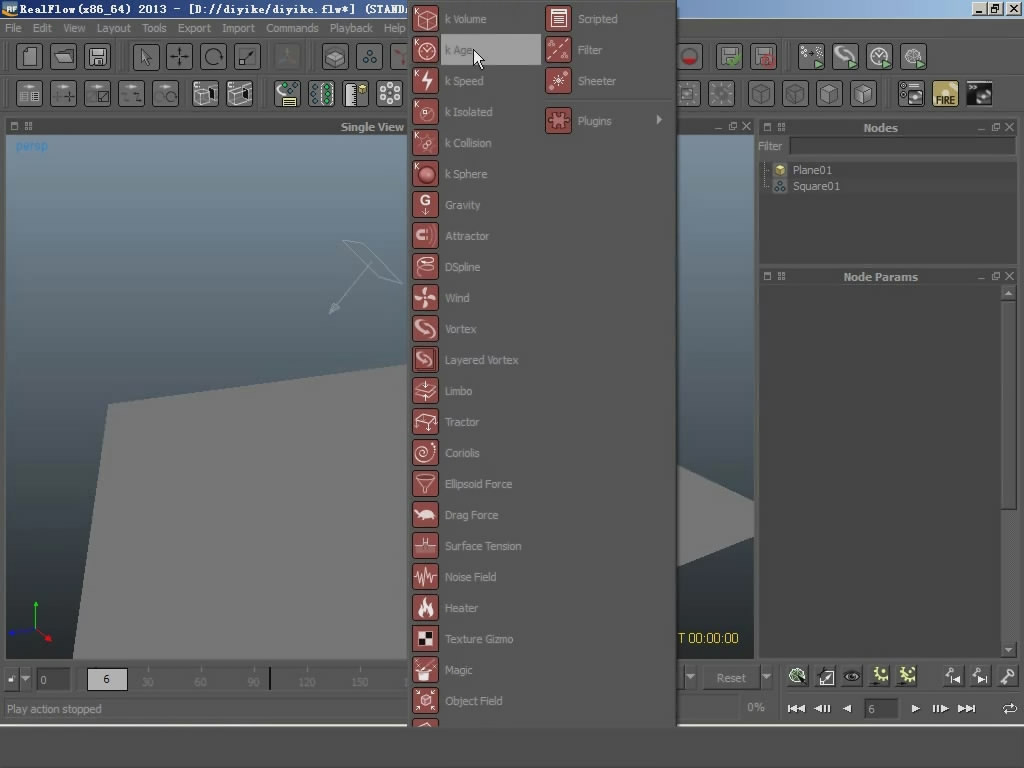The image size is (1024, 768).
Task: Open the Layout menu
Action: 114,28
